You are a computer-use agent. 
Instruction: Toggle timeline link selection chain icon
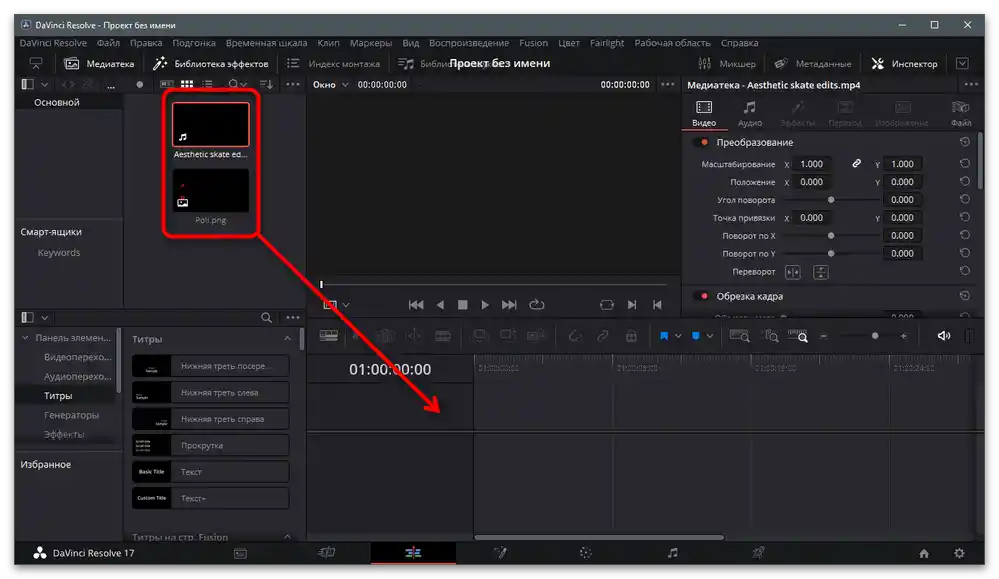coord(602,336)
